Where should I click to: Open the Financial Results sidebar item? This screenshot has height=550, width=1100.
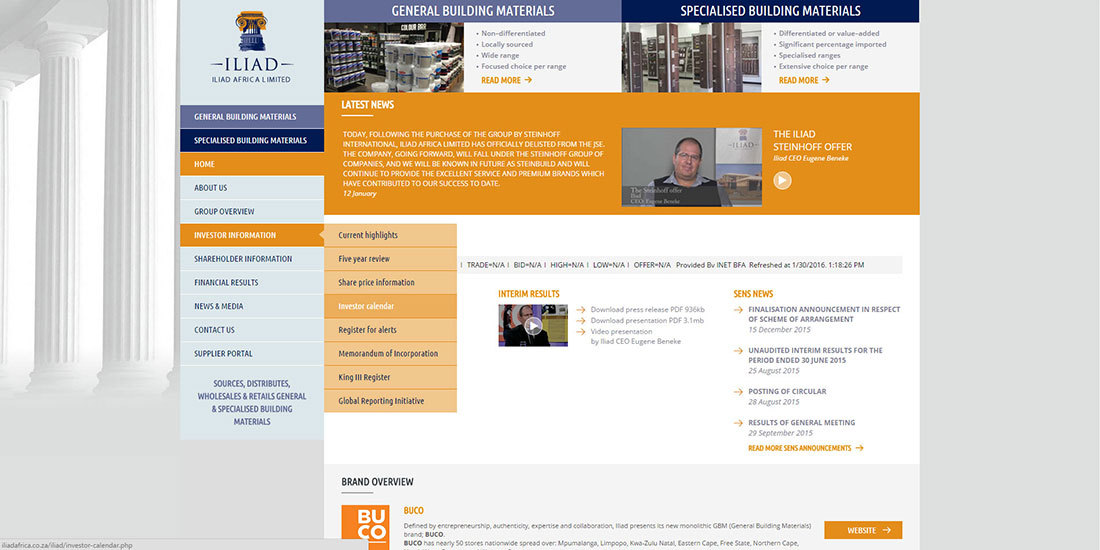pos(226,283)
